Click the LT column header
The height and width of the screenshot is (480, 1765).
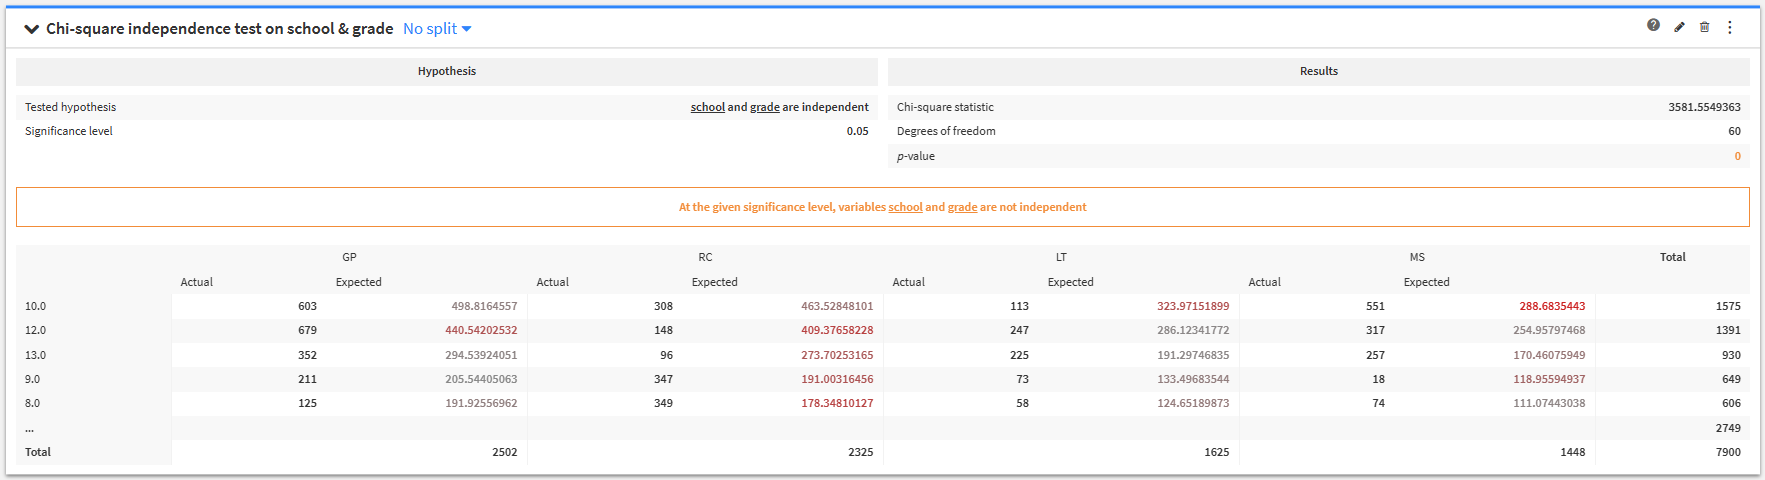click(1061, 257)
